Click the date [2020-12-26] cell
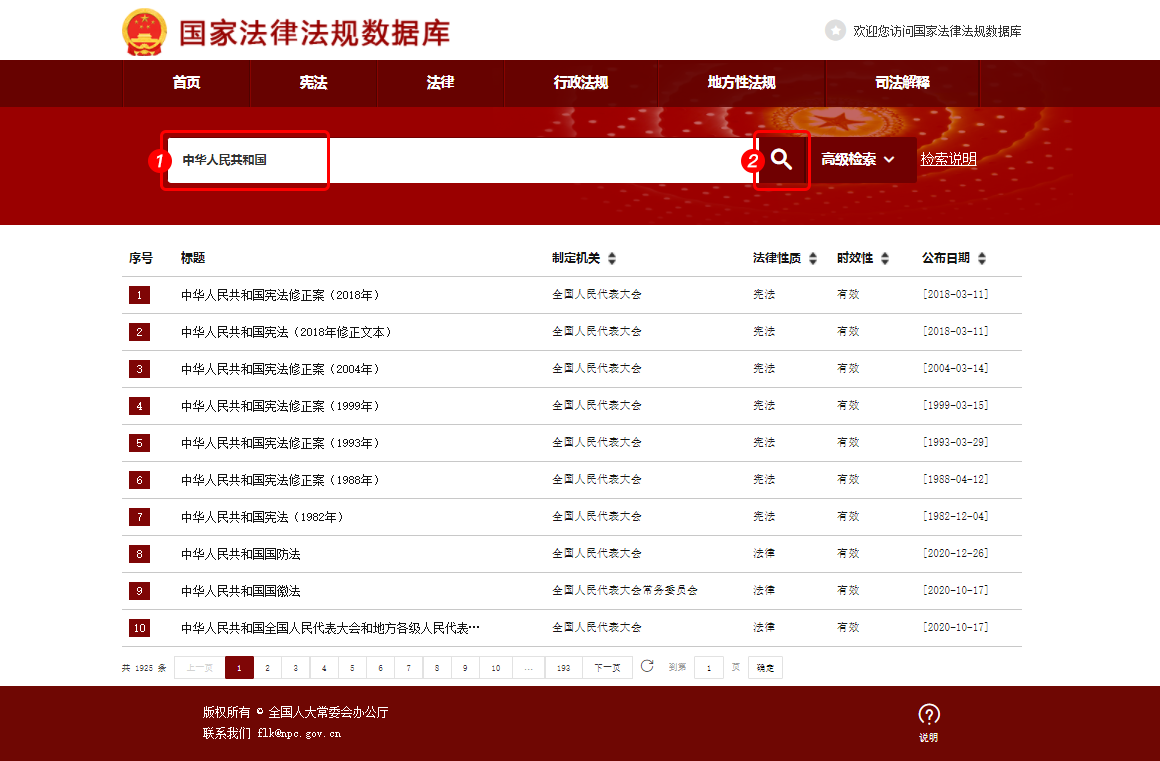This screenshot has height=761, width=1160. [955, 553]
